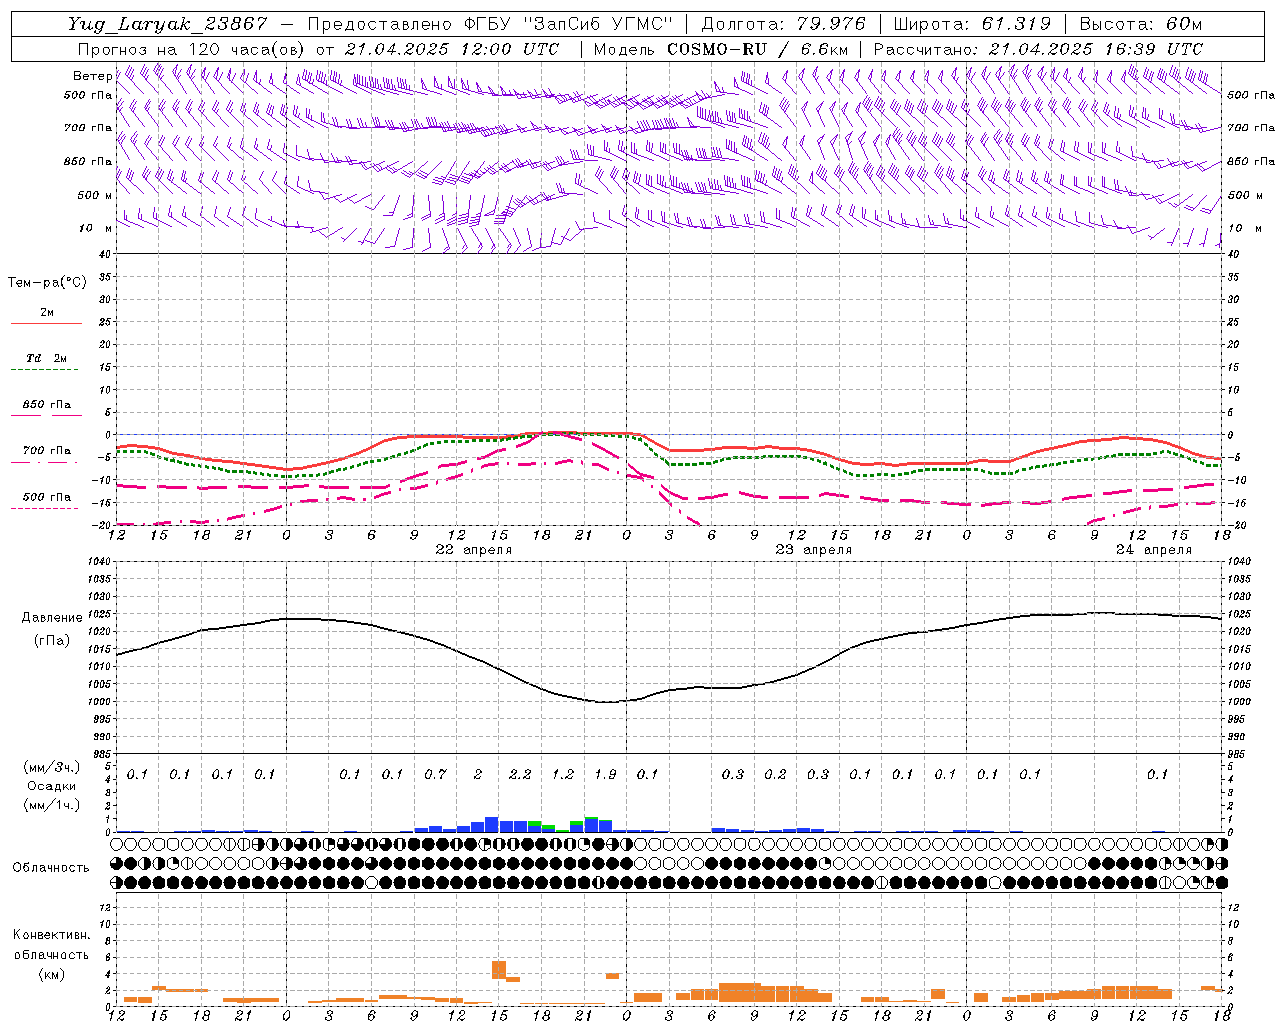Screen dimensions: 1280x1024
Task: Select the Облачность cloud cover label
Action: click(x=51, y=868)
